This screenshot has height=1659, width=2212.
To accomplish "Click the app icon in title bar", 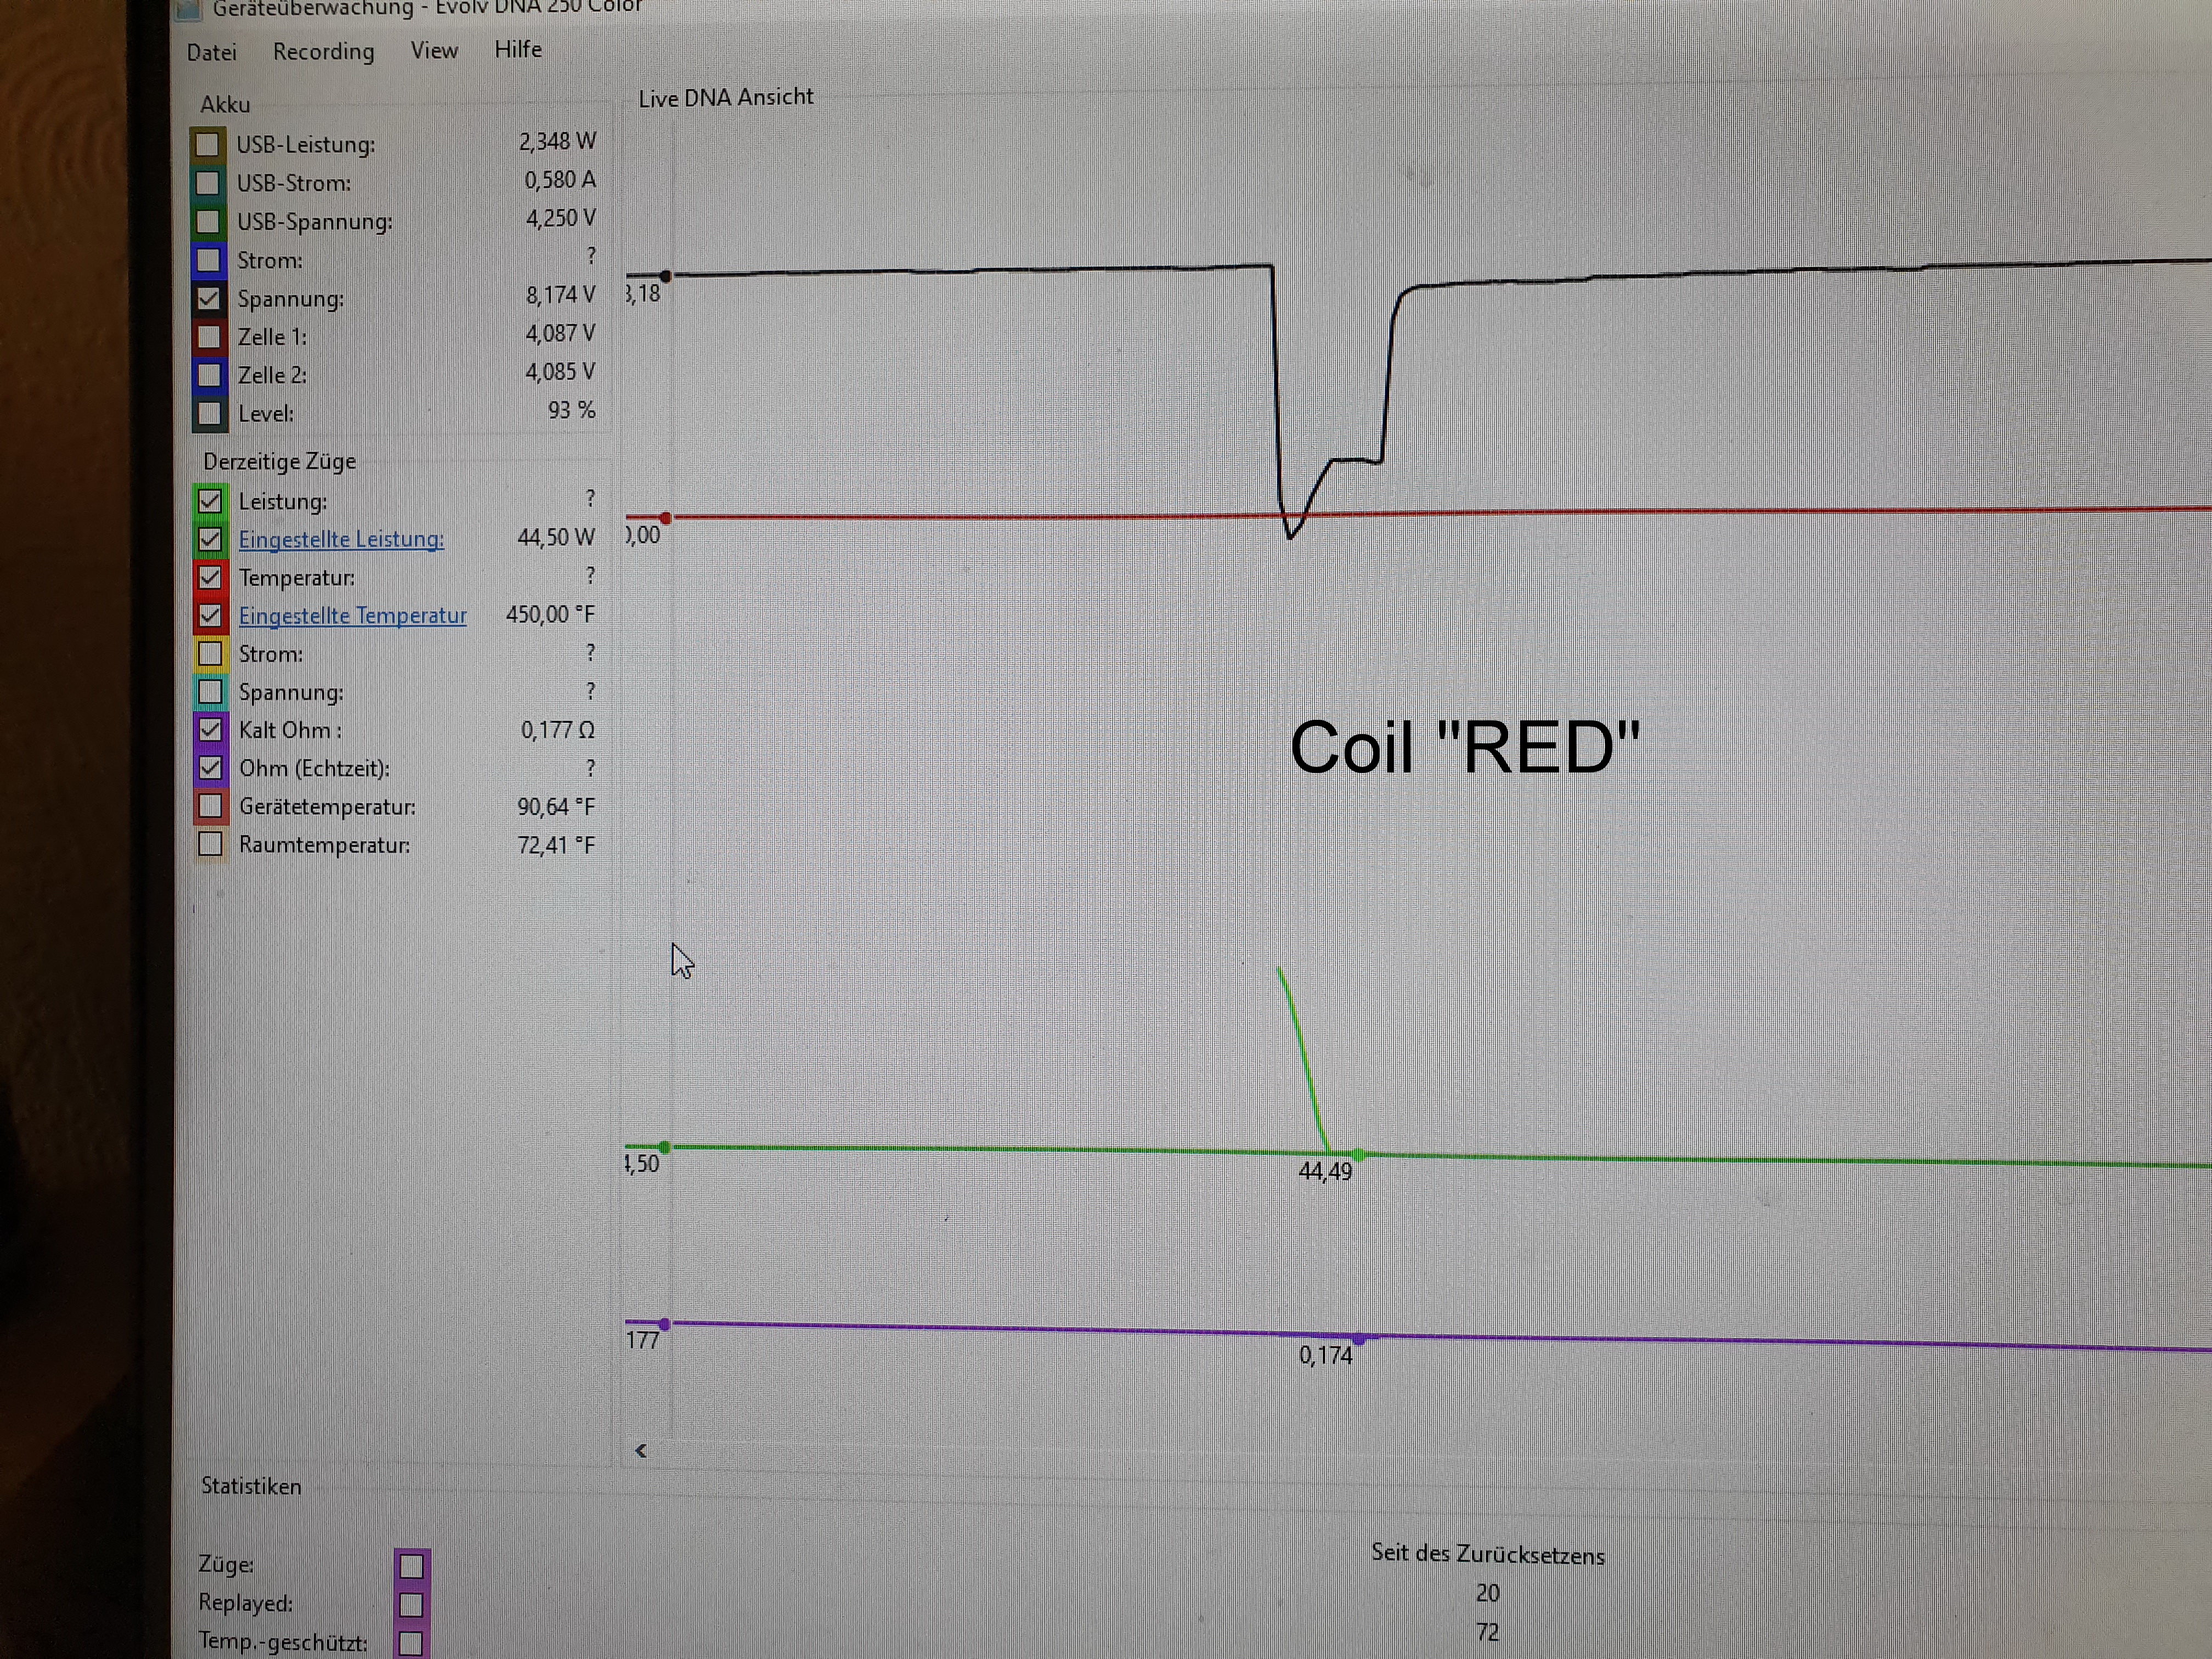I will click(x=189, y=9).
